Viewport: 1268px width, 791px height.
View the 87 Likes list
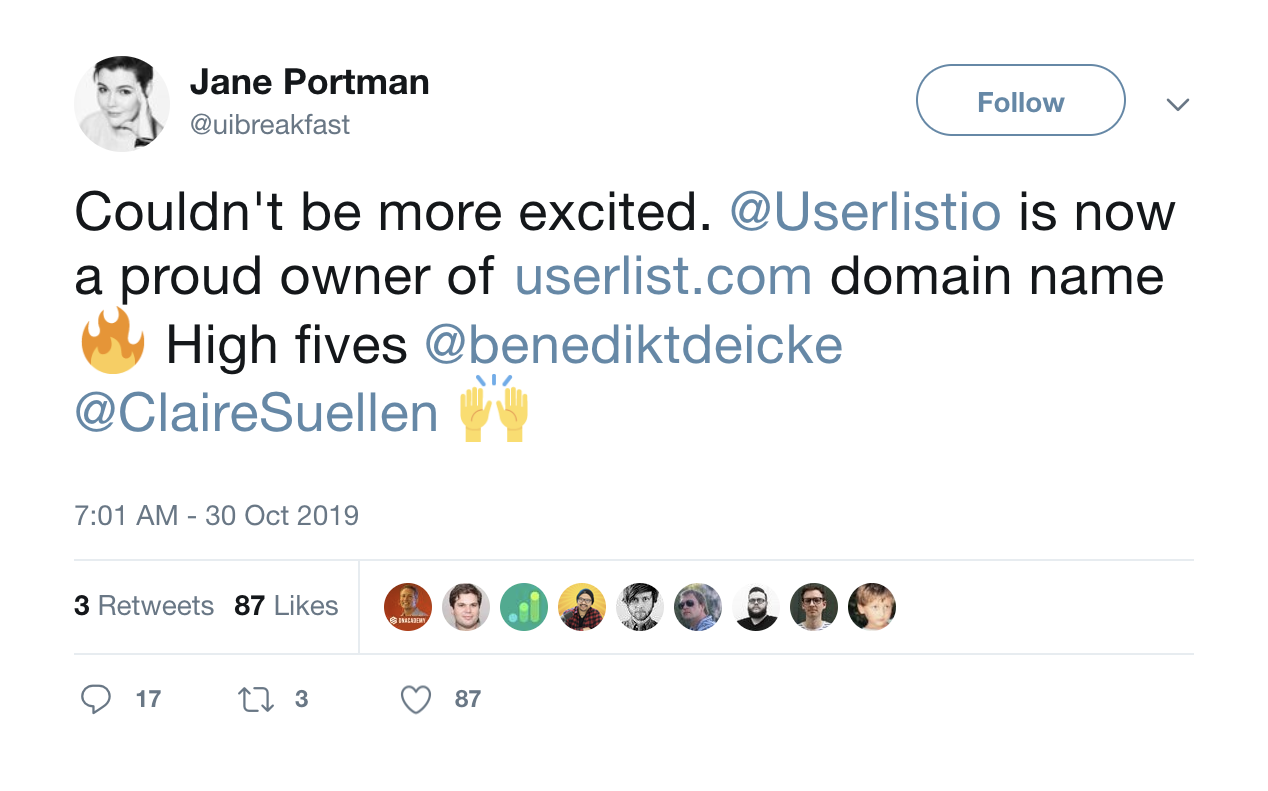tap(286, 606)
